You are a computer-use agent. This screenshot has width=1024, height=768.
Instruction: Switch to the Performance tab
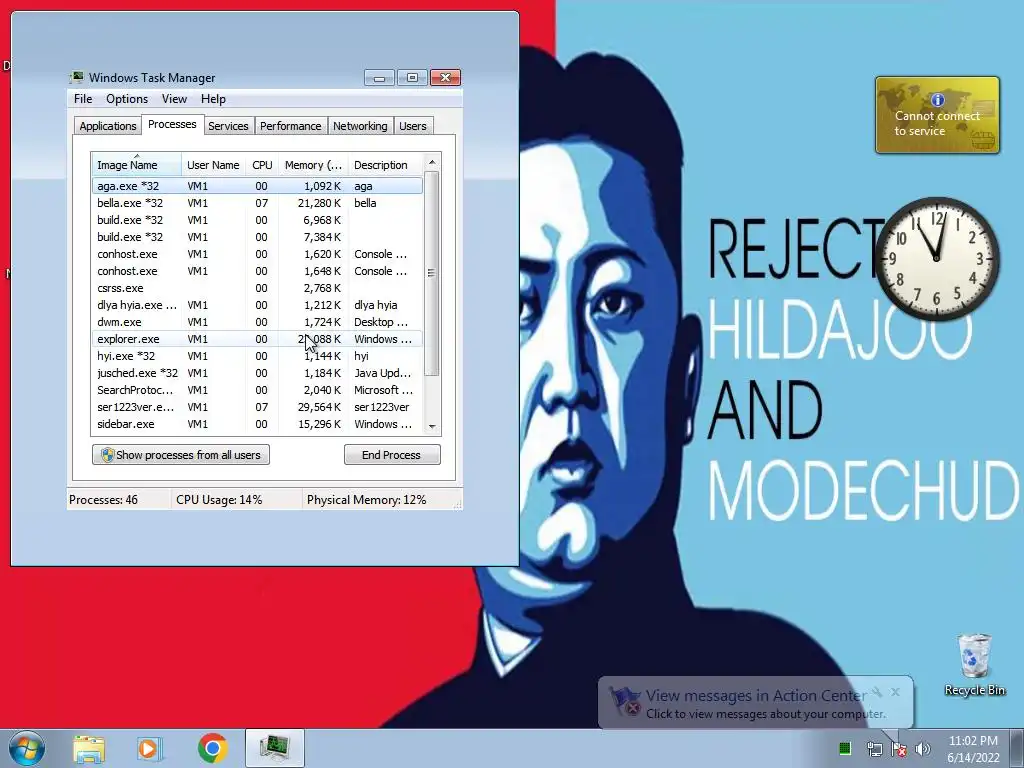click(291, 126)
